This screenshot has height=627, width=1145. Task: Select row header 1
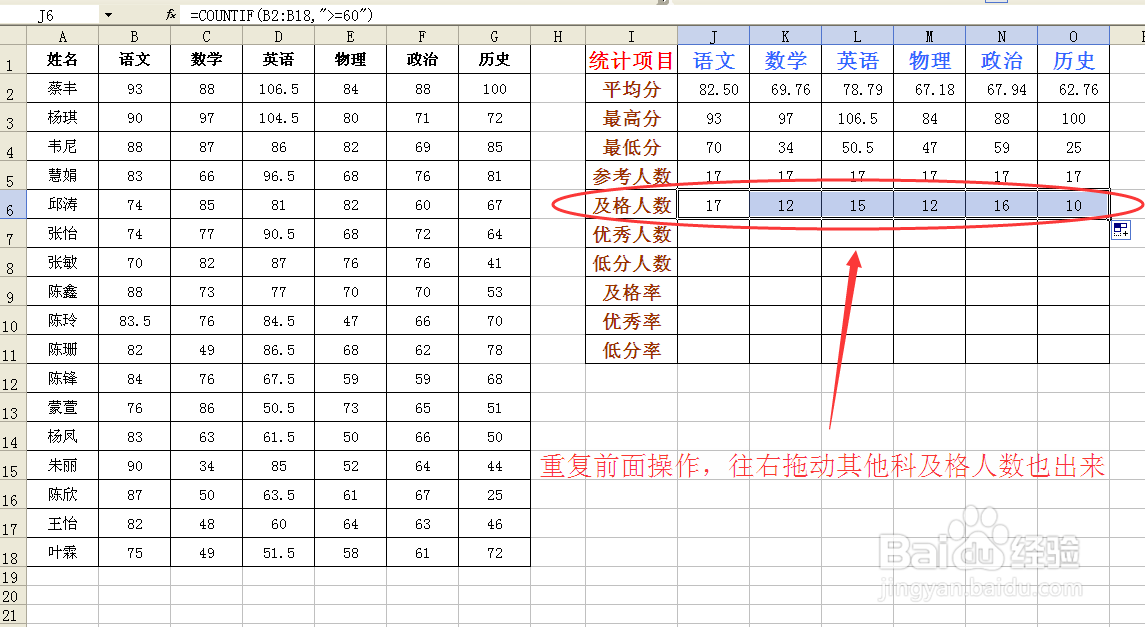click(x=12, y=61)
